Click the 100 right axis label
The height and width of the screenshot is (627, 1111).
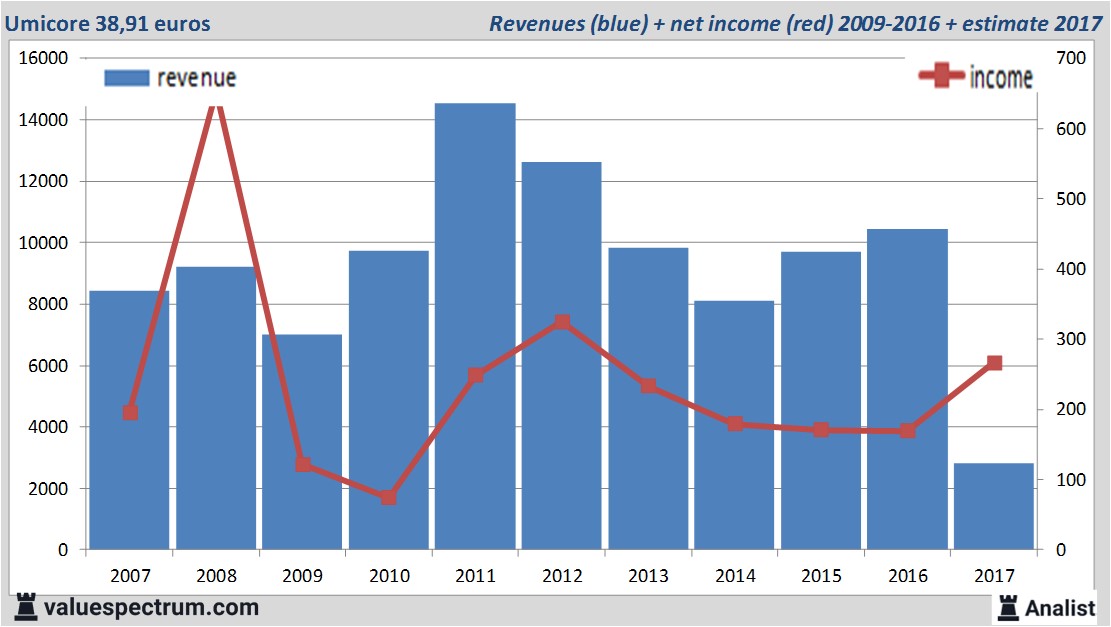click(x=1071, y=480)
